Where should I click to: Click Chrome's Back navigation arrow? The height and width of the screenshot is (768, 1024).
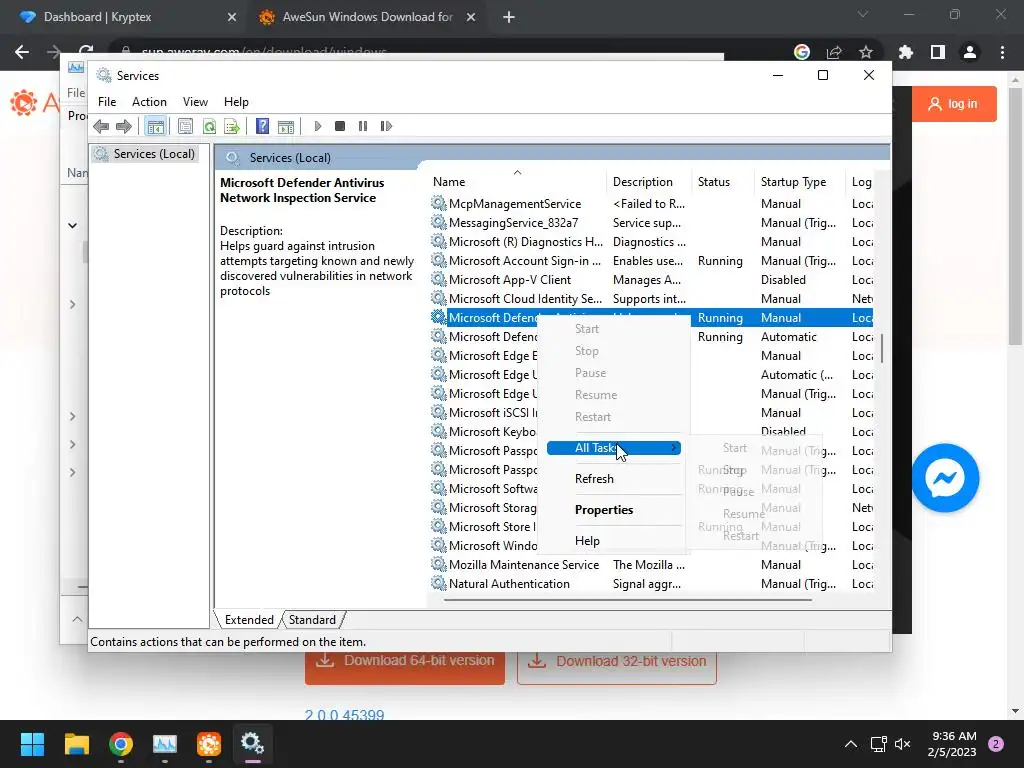tap(22, 52)
